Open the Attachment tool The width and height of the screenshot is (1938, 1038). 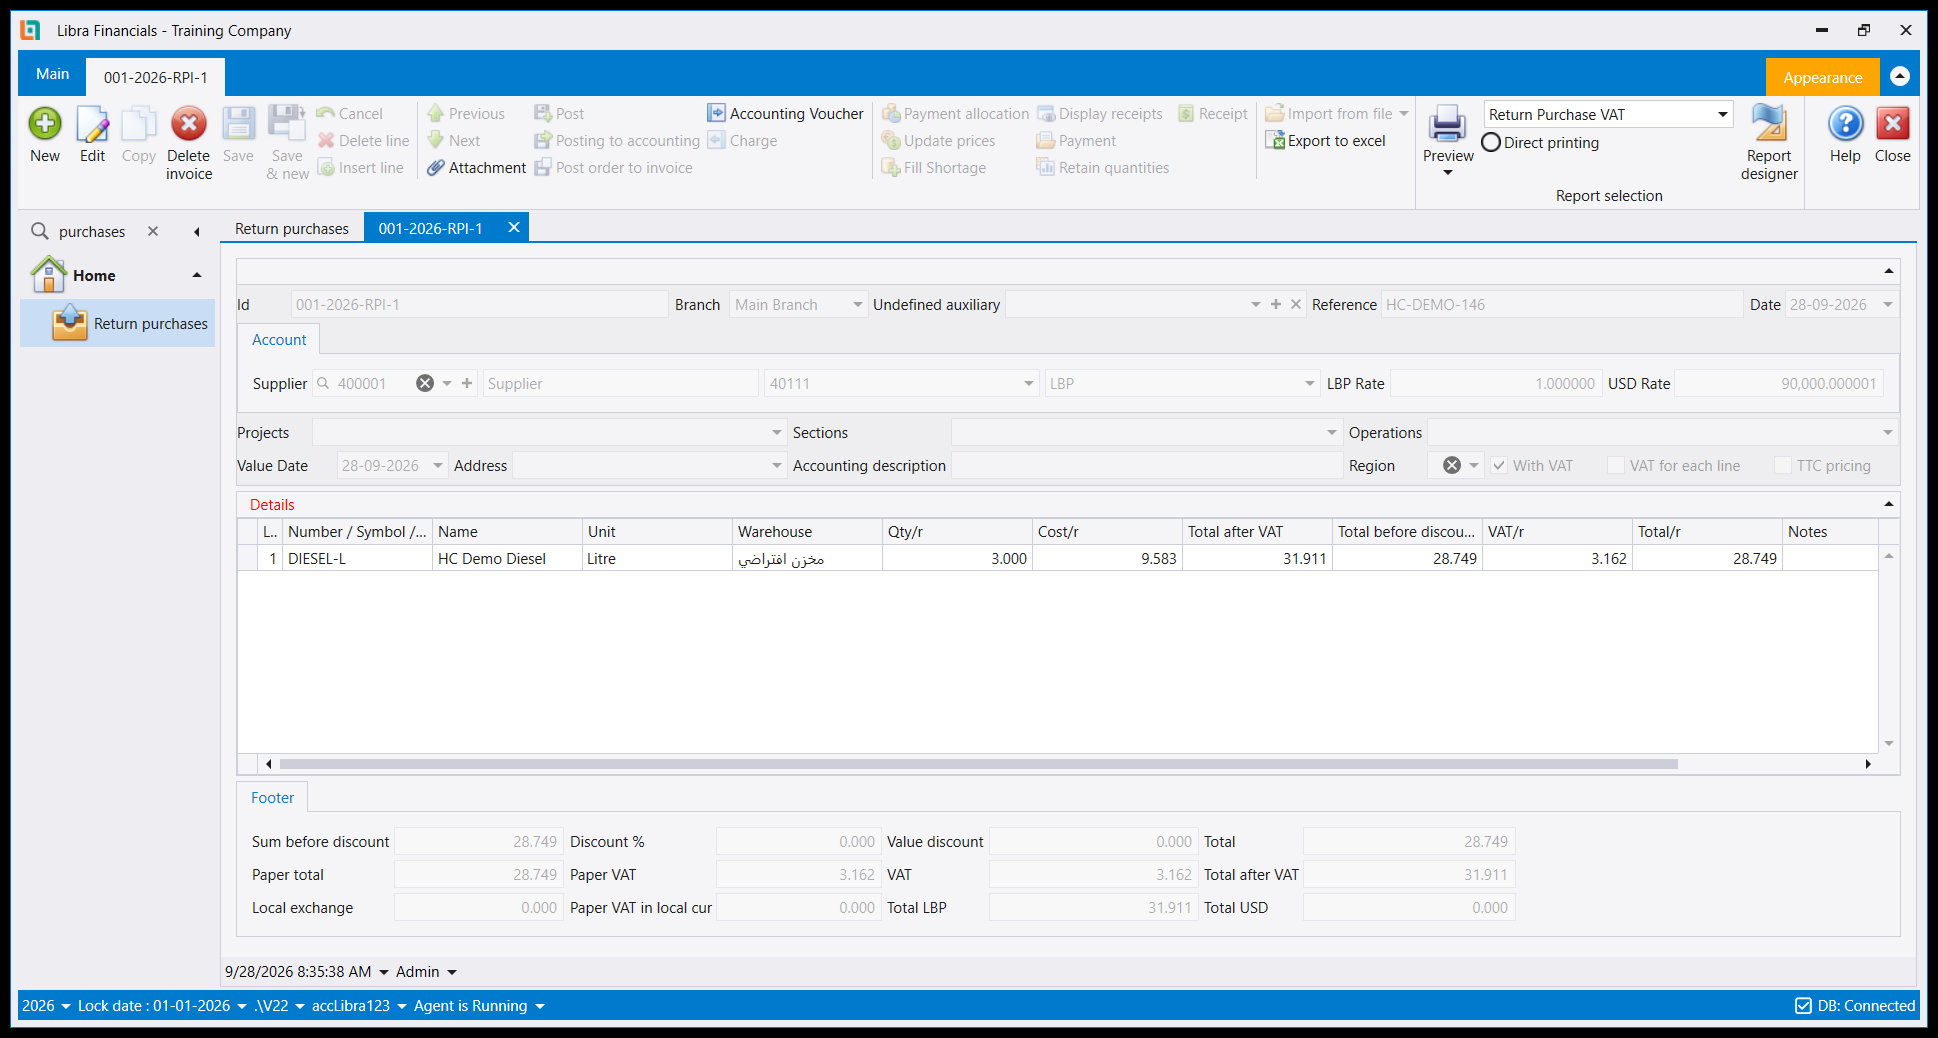[477, 168]
